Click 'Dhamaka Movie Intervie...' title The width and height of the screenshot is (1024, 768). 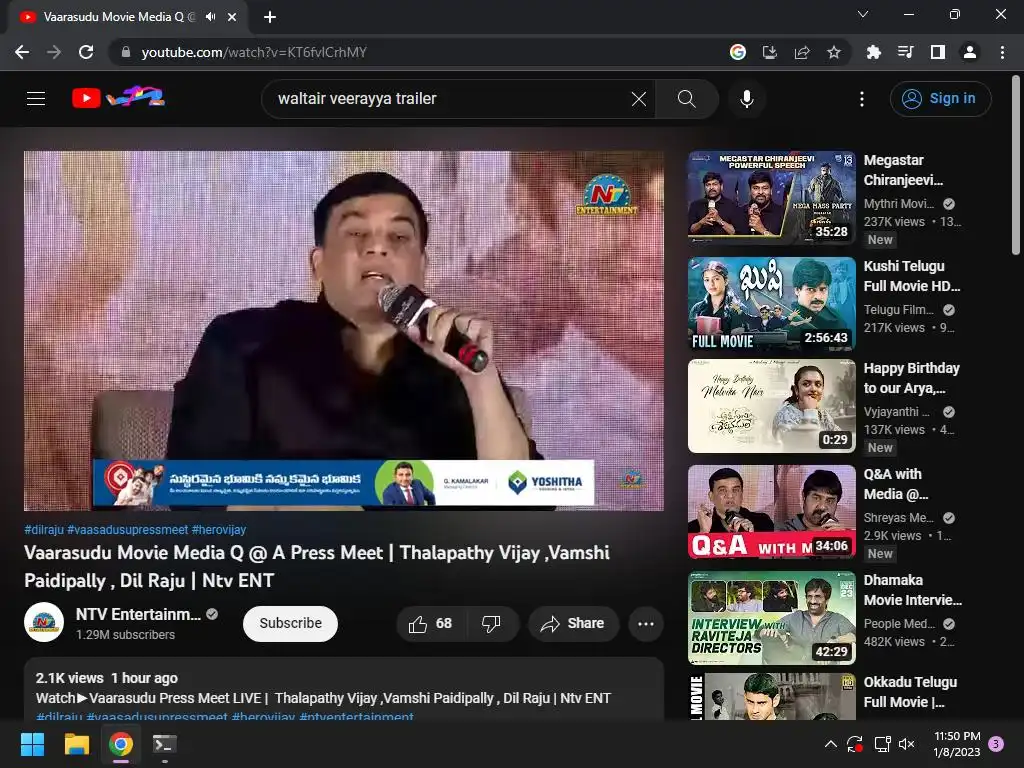coord(912,590)
